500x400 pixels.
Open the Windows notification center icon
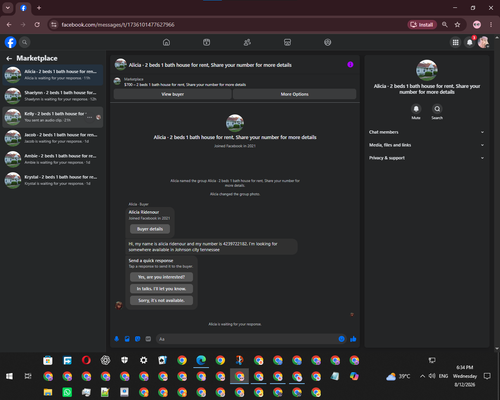(487, 376)
